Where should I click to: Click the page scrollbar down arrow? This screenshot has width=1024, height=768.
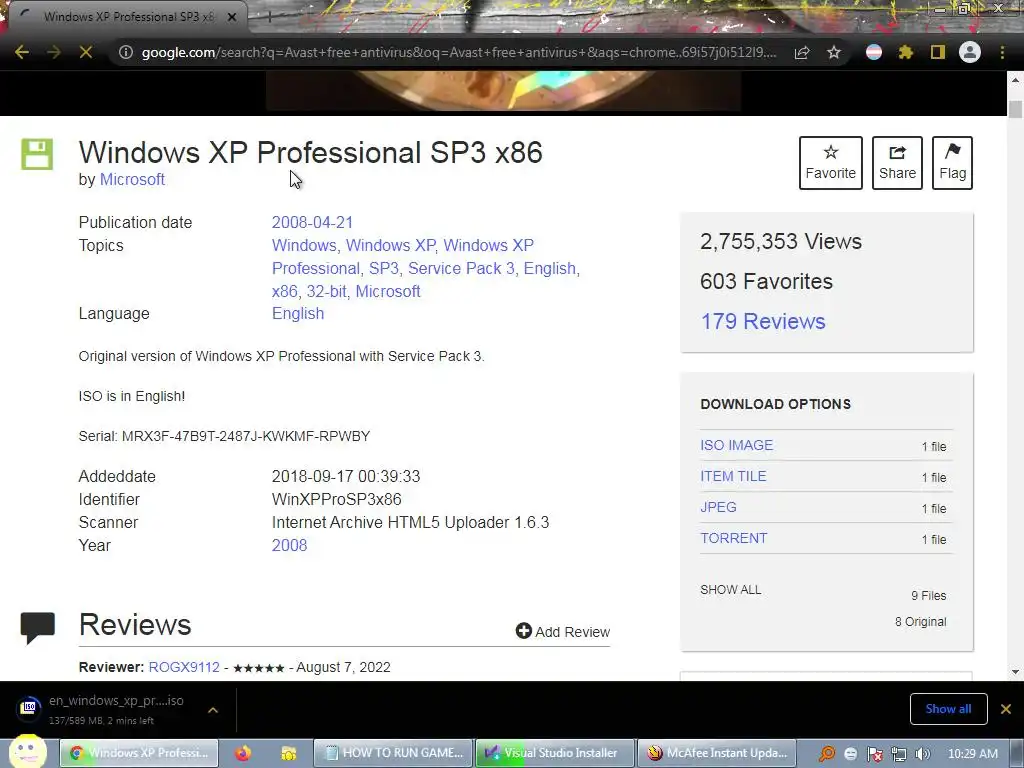pyautogui.click(x=1015, y=671)
